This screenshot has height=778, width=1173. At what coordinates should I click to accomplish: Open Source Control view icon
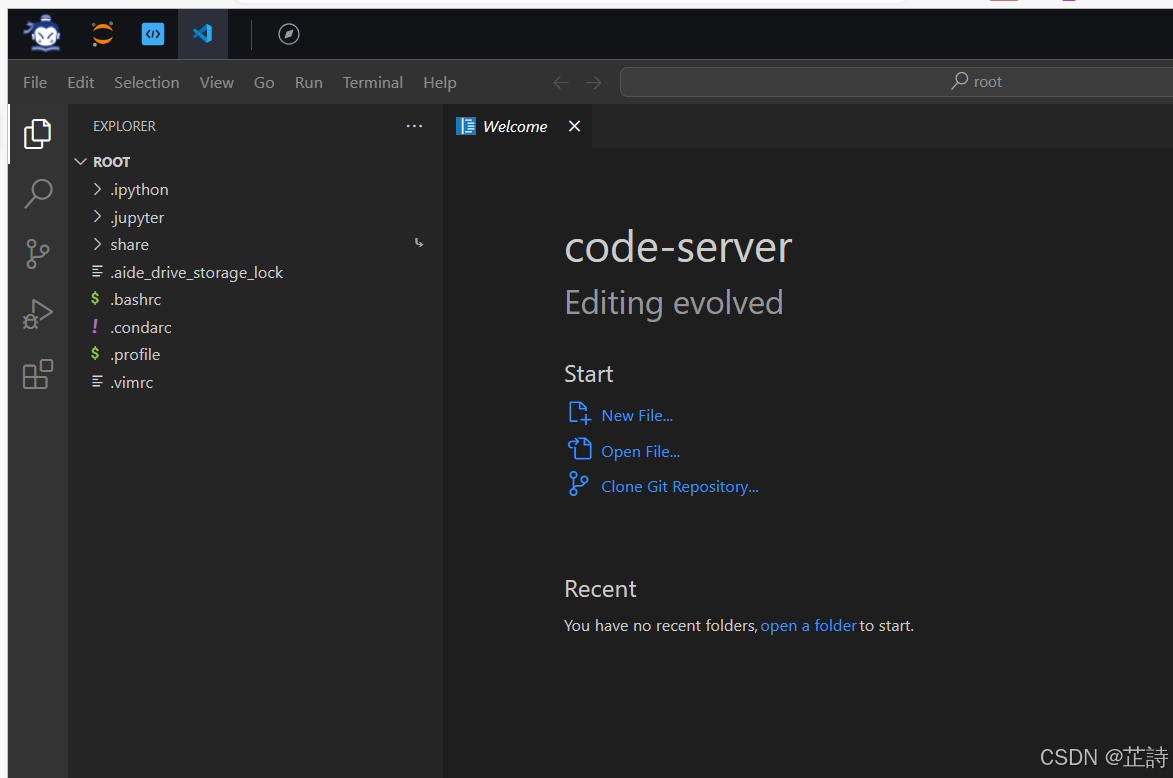tap(37, 254)
